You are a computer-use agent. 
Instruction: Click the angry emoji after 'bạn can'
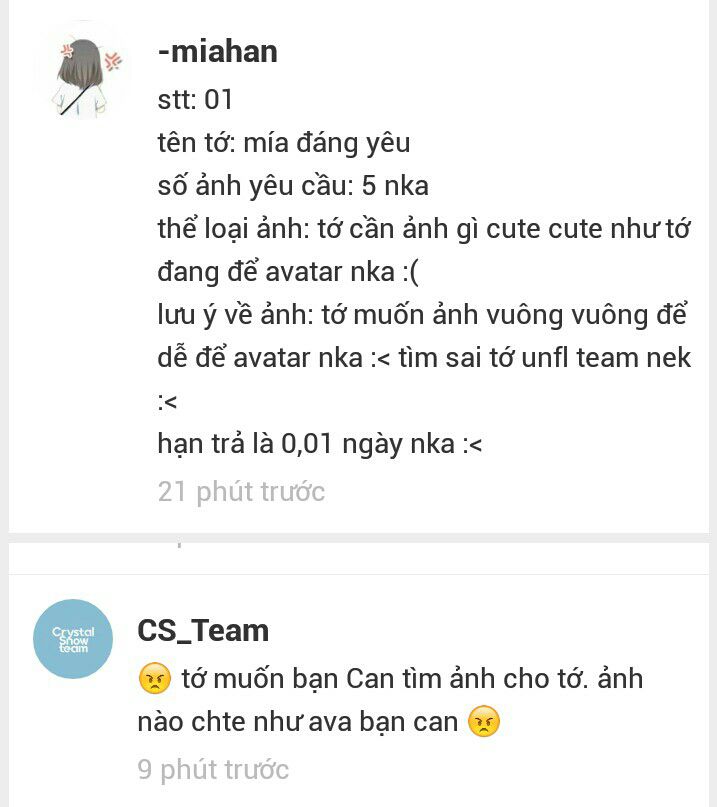(484, 722)
